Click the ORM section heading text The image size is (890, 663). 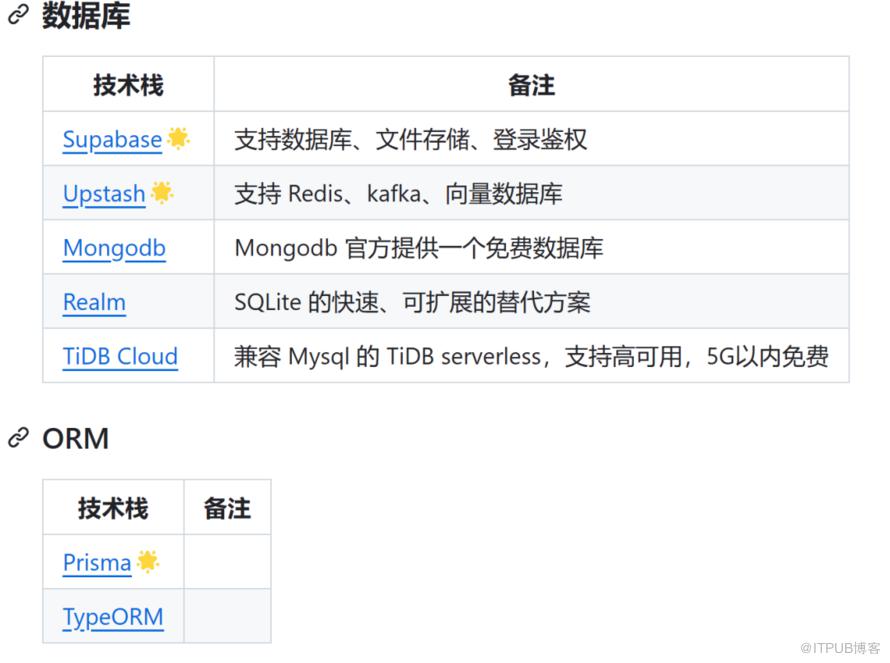click(x=76, y=438)
